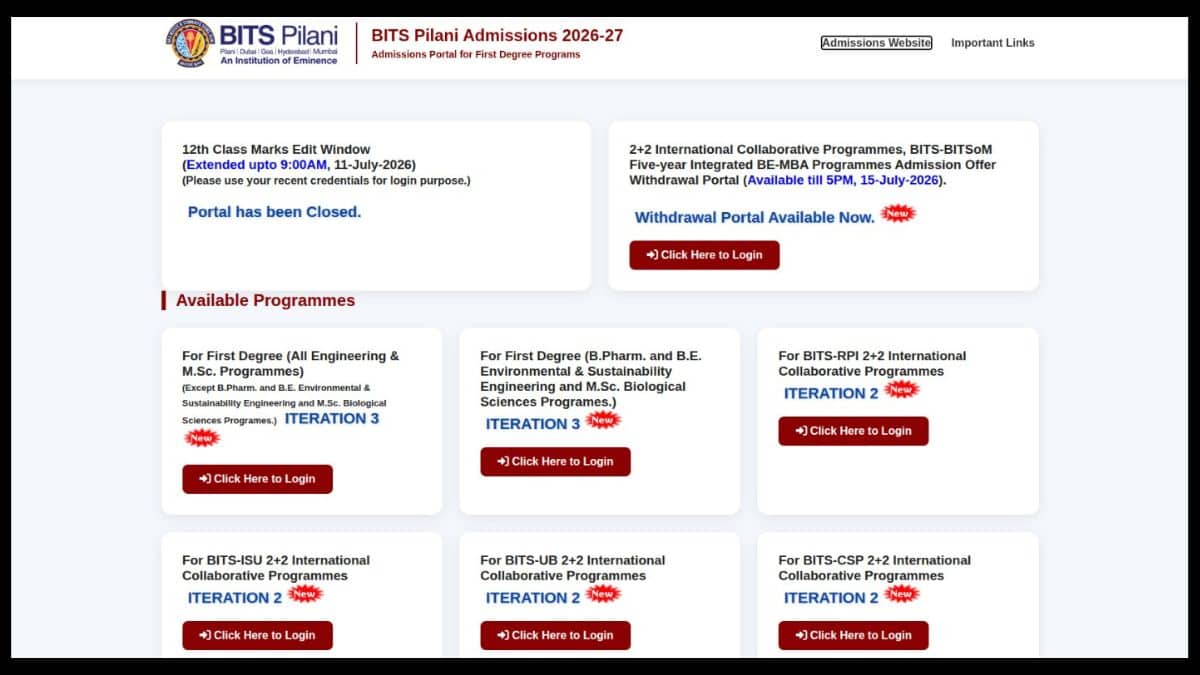
Task: Click the '12th Class Marks Edit Window' text
Action: pyautogui.click(x=276, y=149)
